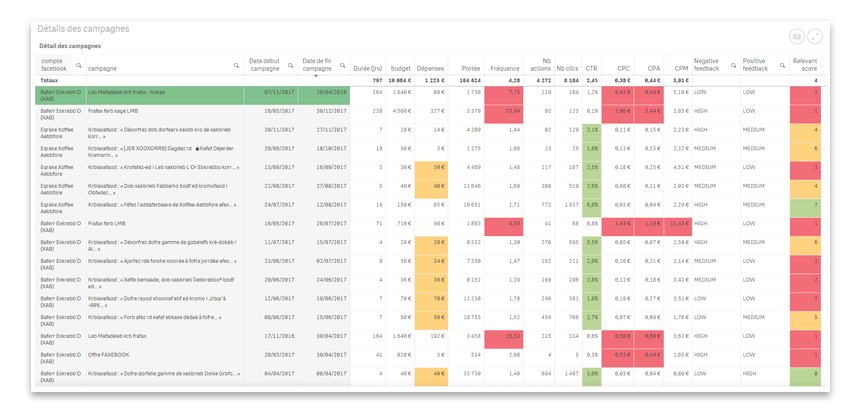Screen dimensions: 860x412
Task: Click the "Détail des campagnes" table title
Action: (x=70, y=46)
